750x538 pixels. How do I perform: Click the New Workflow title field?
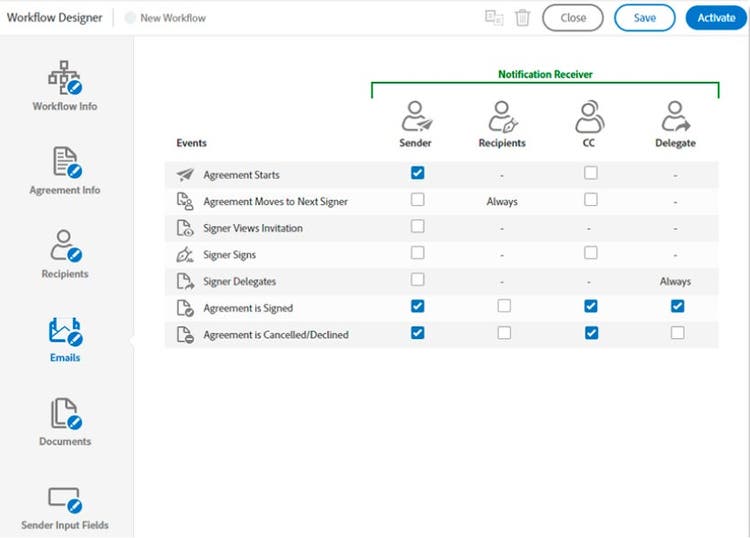(x=173, y=19)
